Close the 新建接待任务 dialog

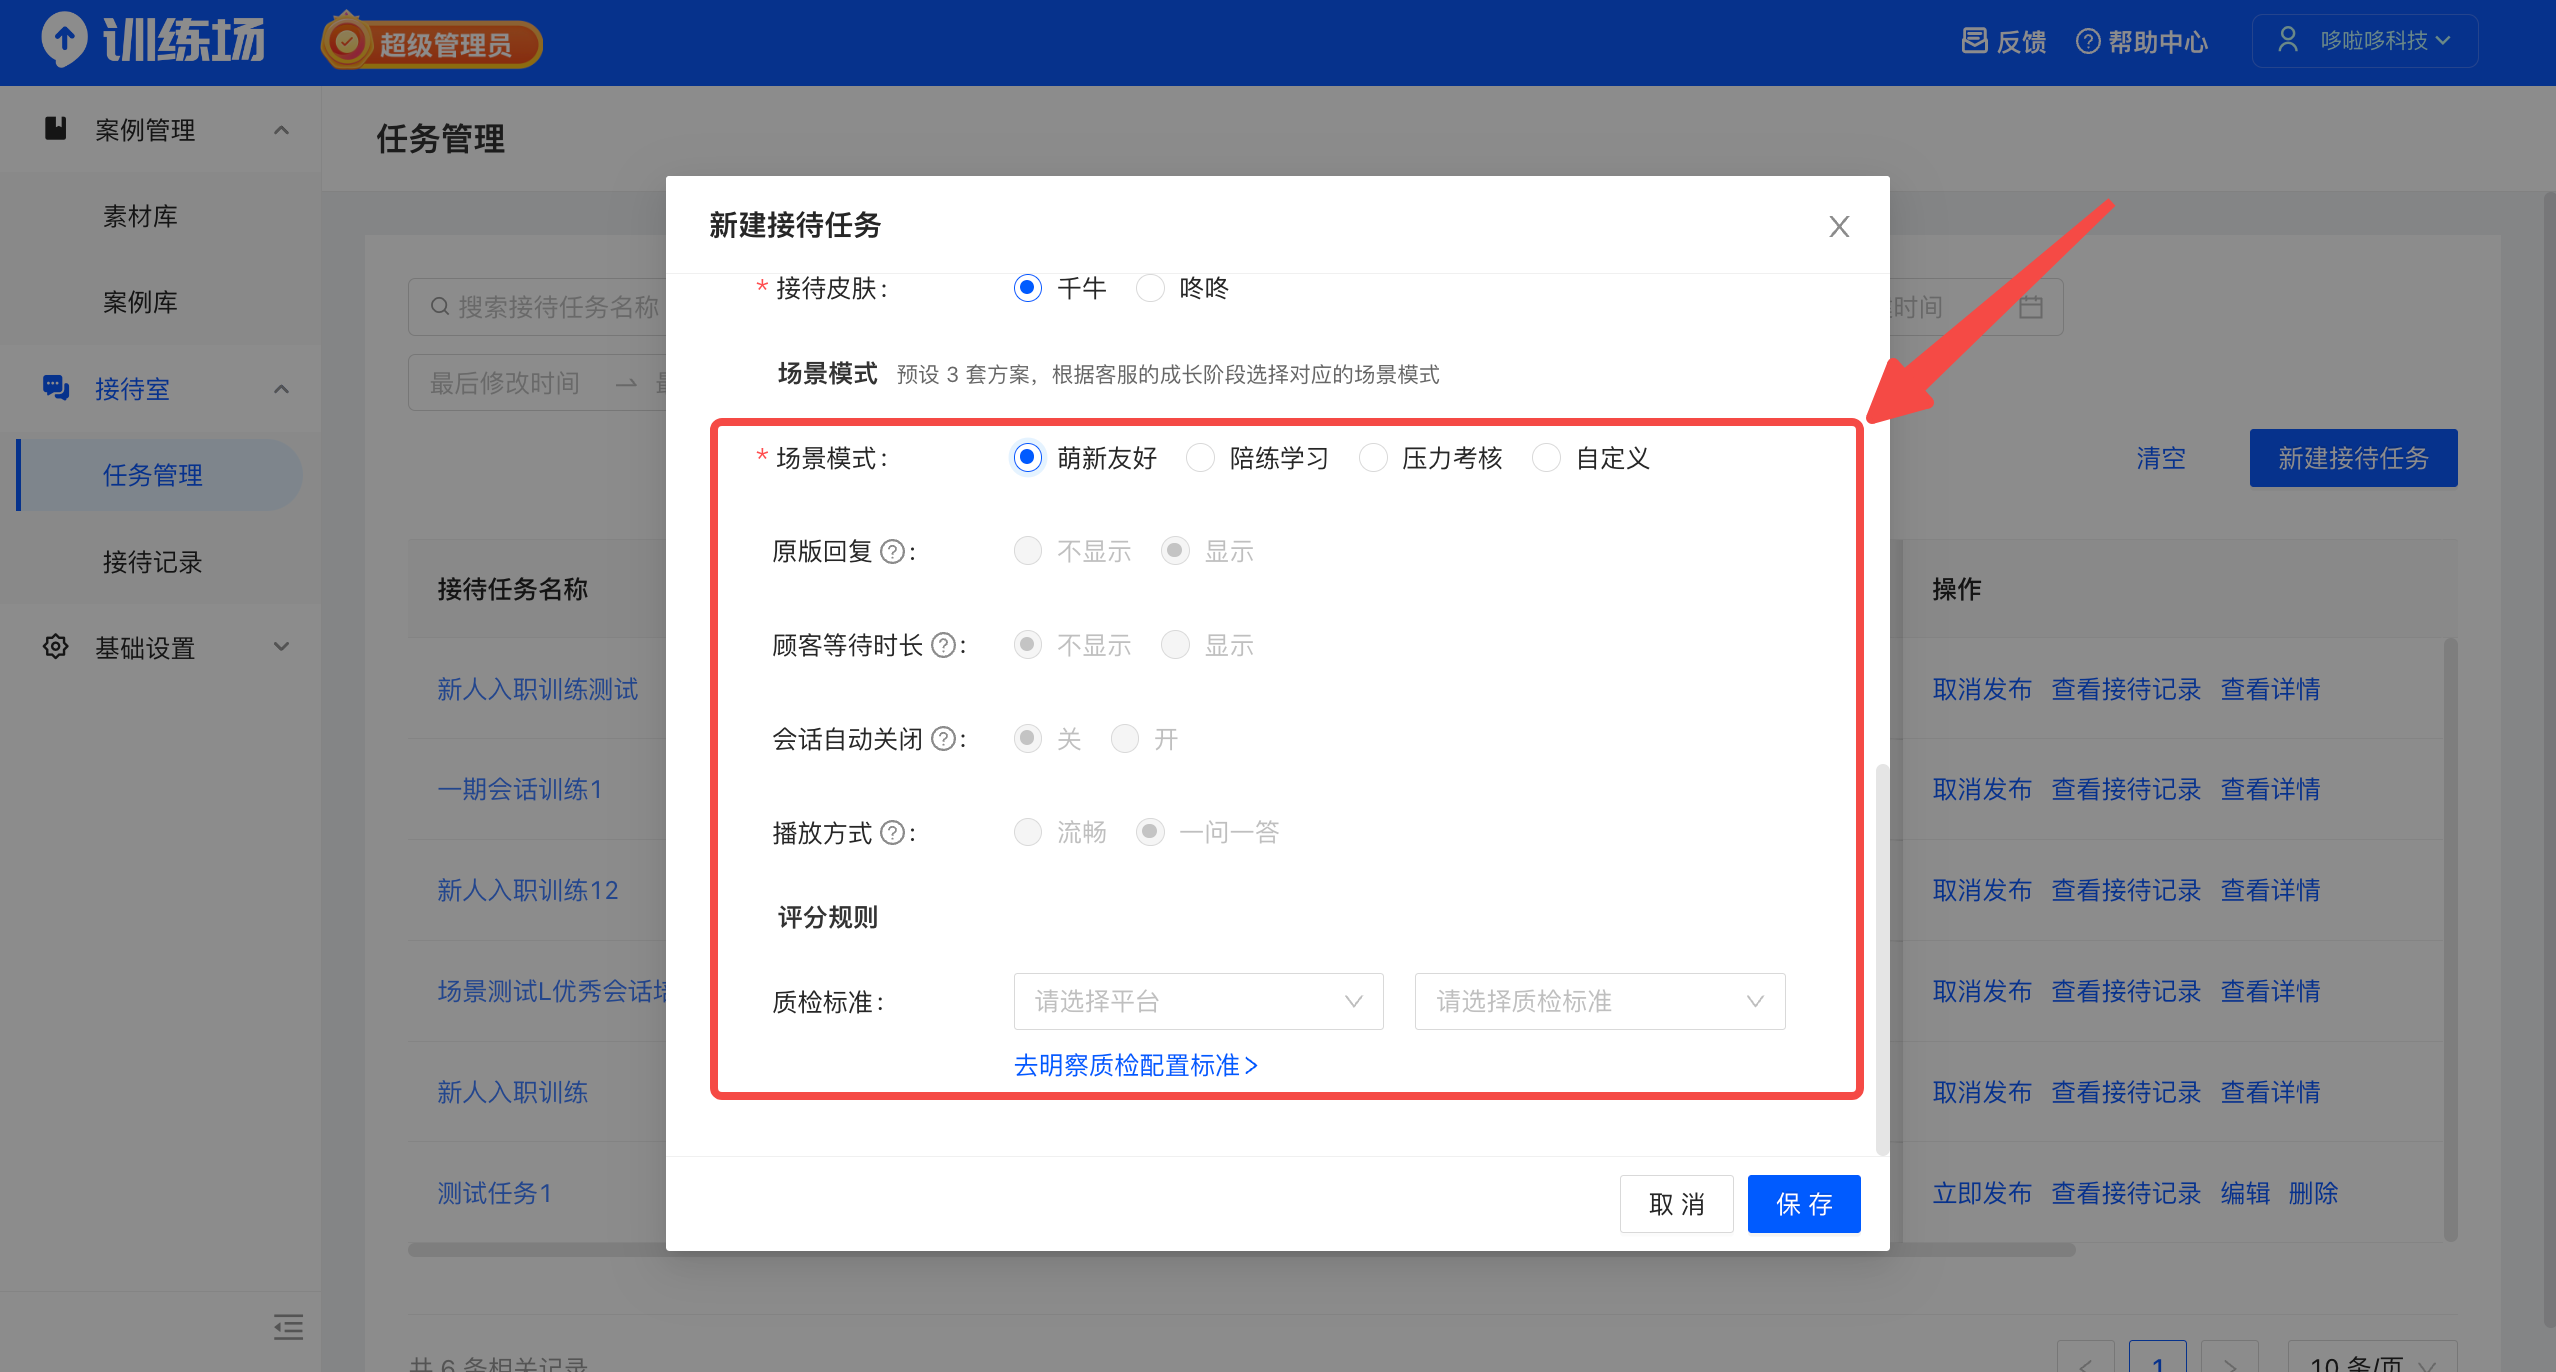point(1839,226)
